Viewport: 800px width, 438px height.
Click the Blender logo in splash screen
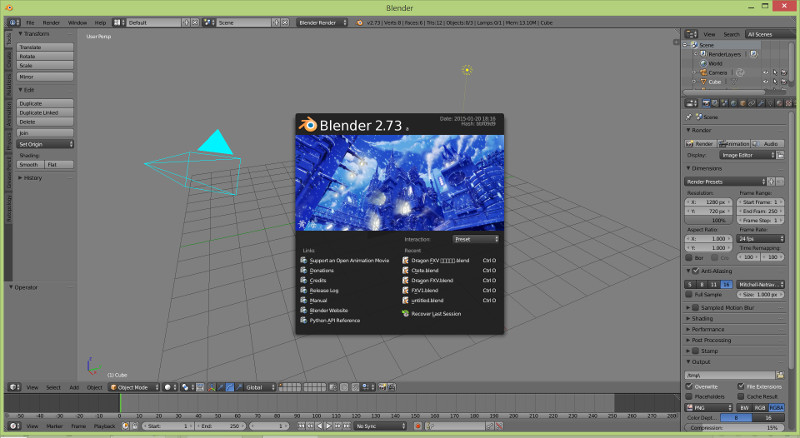coord(308,125)
